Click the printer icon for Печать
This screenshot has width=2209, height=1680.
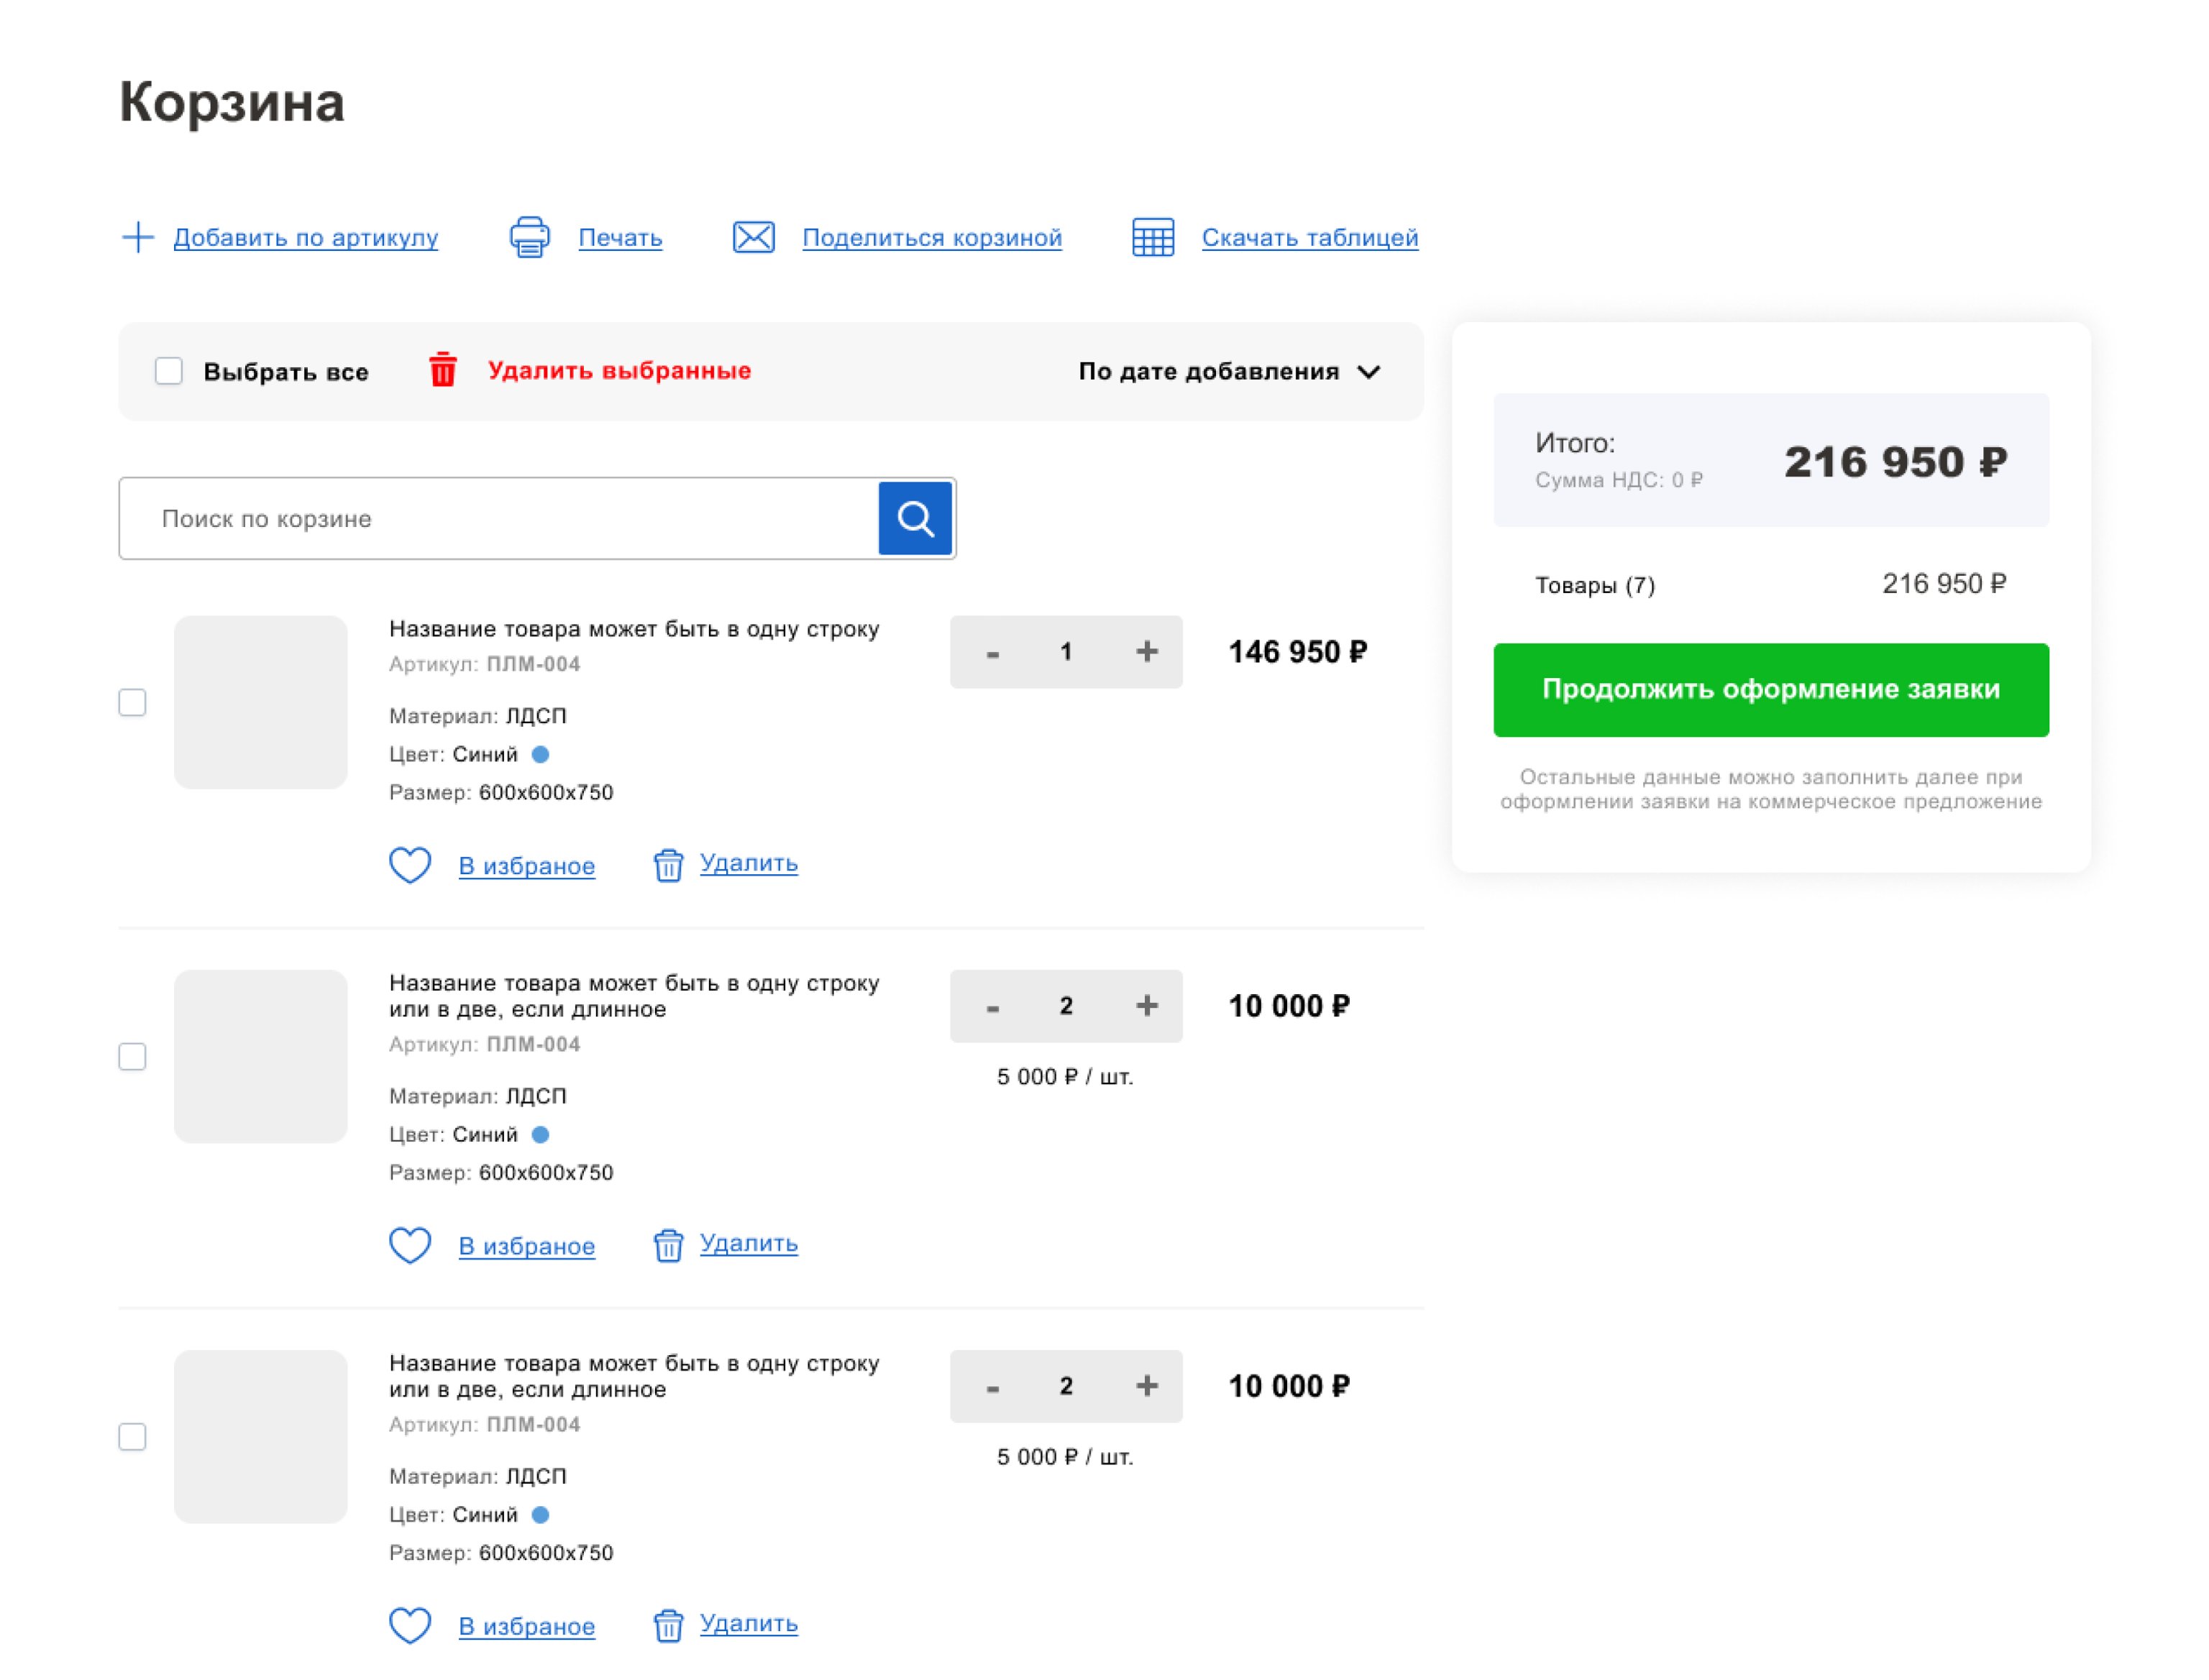click(529, 237)
